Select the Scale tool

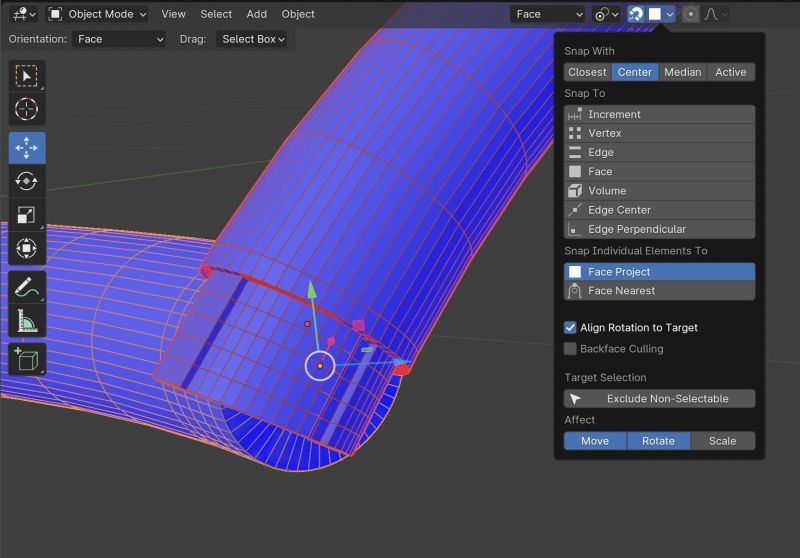(27, 215)
